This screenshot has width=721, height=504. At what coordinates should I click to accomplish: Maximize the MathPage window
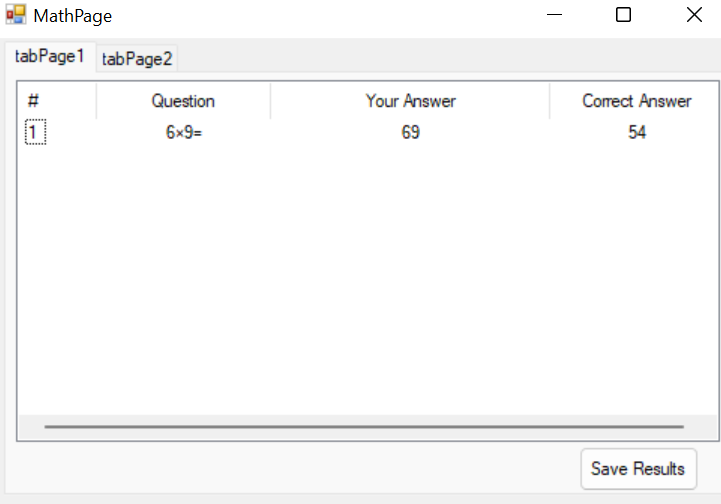623,15
